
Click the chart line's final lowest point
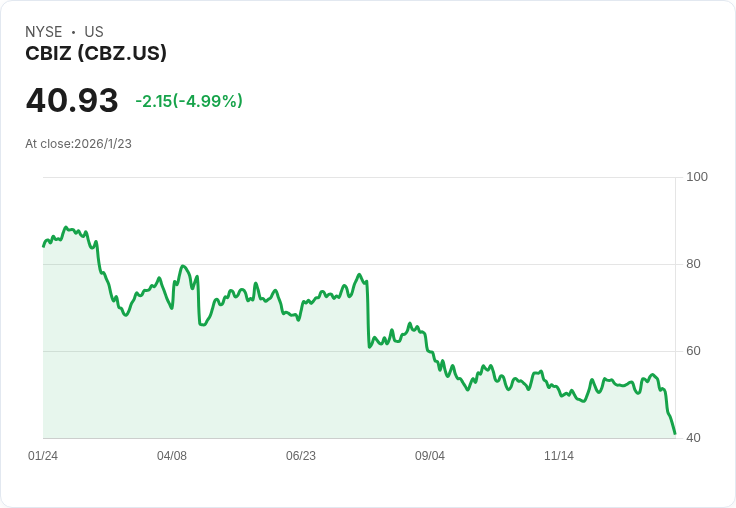pos(675,433)
